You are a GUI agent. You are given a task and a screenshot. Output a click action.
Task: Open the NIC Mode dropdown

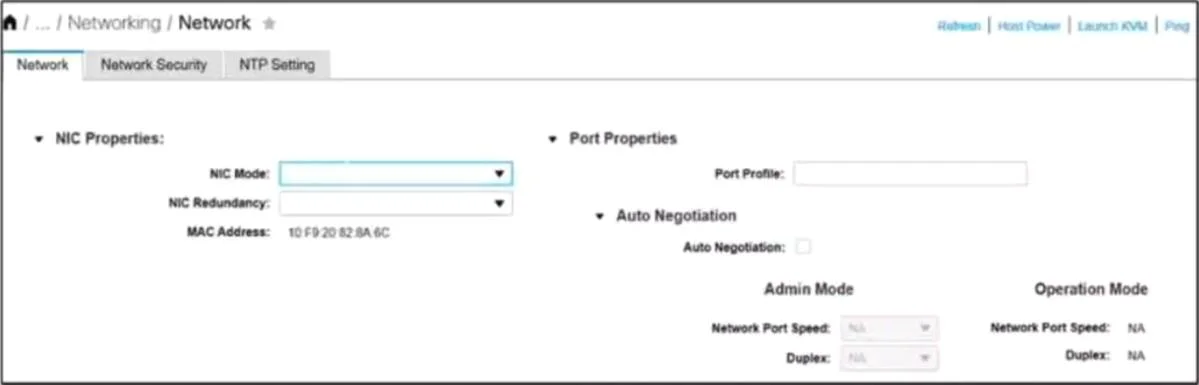click(396, 174)
